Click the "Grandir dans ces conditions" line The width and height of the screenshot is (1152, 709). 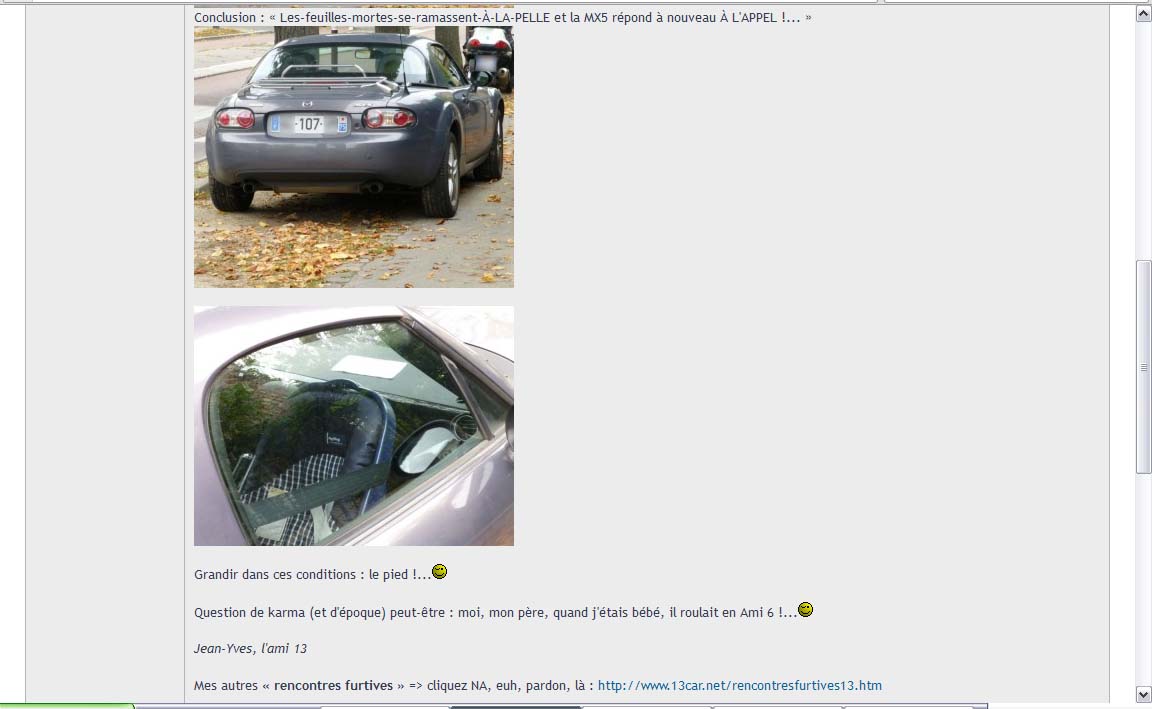coord(312,575)
